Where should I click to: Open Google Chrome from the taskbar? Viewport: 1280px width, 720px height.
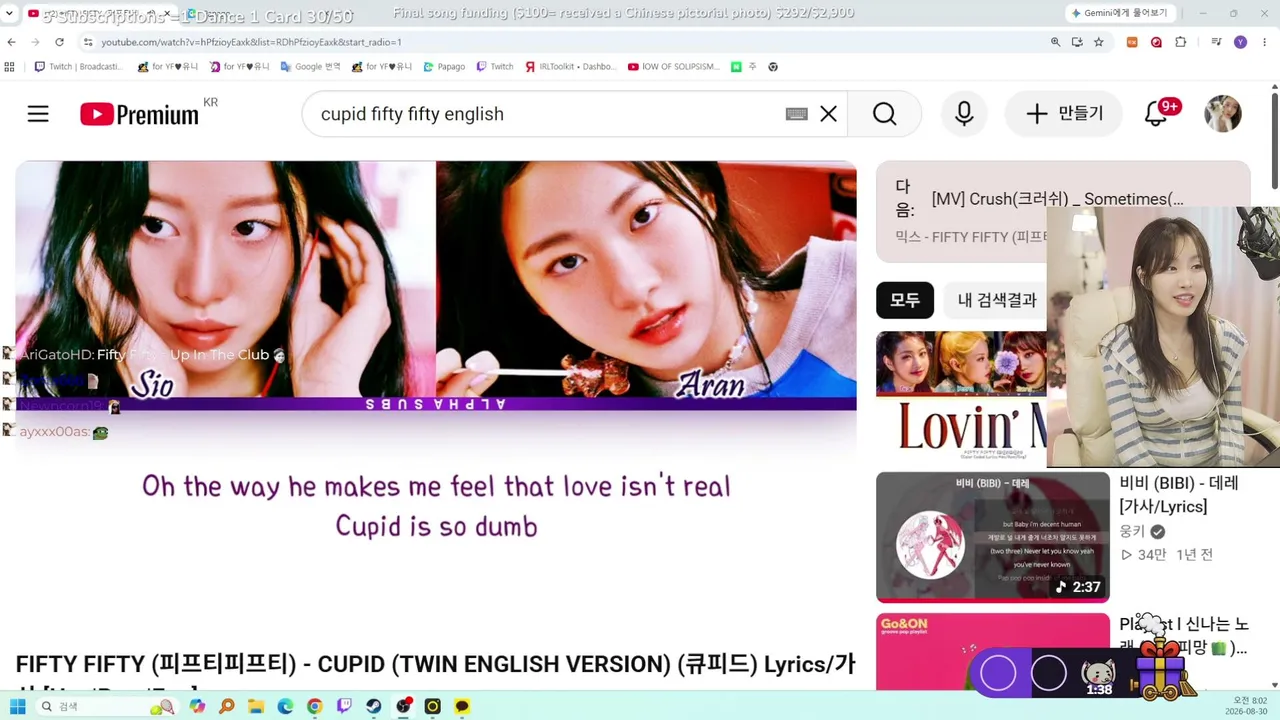(x=314, y=706)
